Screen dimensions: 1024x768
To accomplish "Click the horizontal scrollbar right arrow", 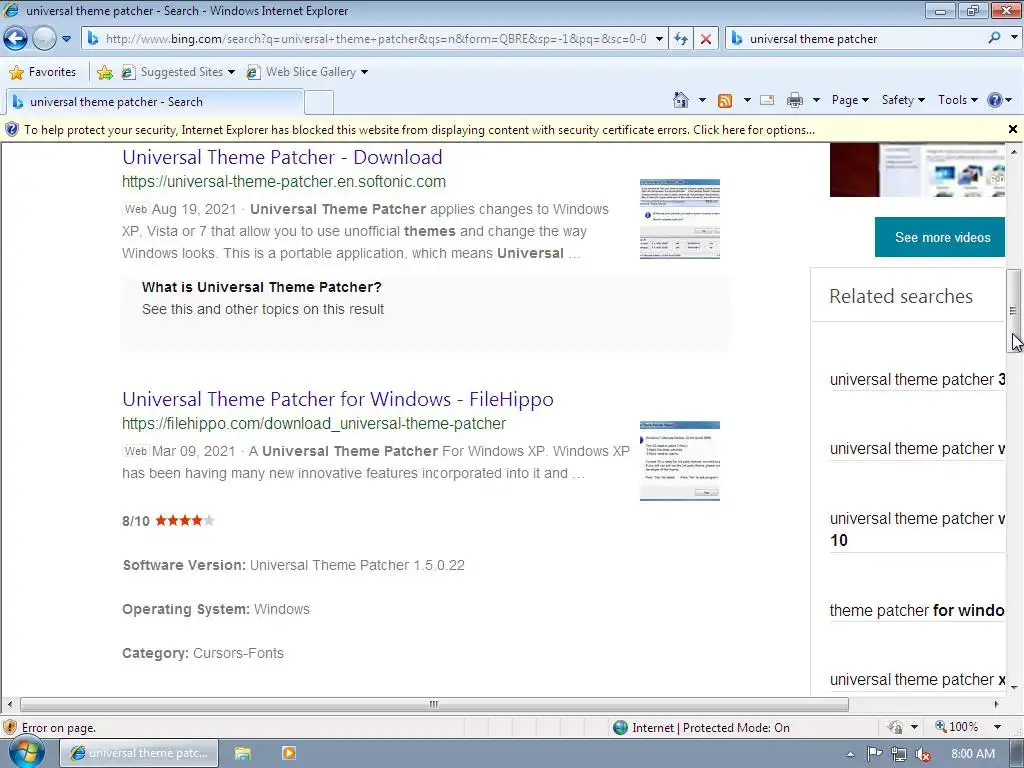I will point(997,705).
